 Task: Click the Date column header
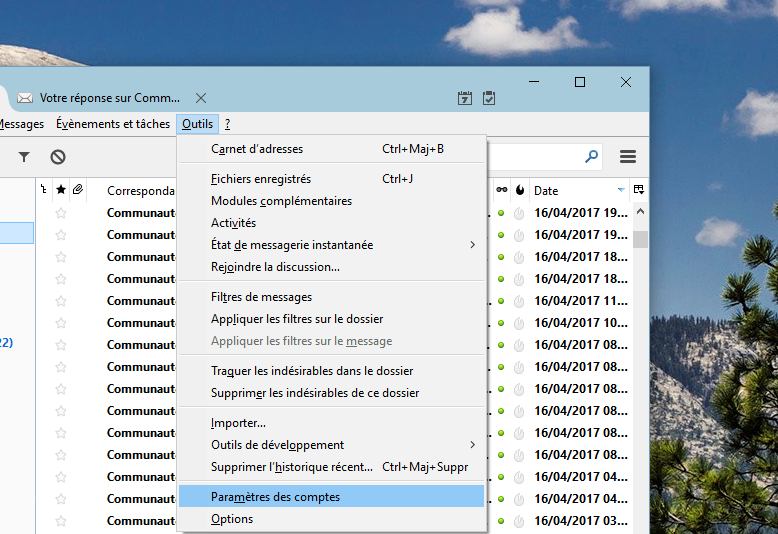click(570, 190)
